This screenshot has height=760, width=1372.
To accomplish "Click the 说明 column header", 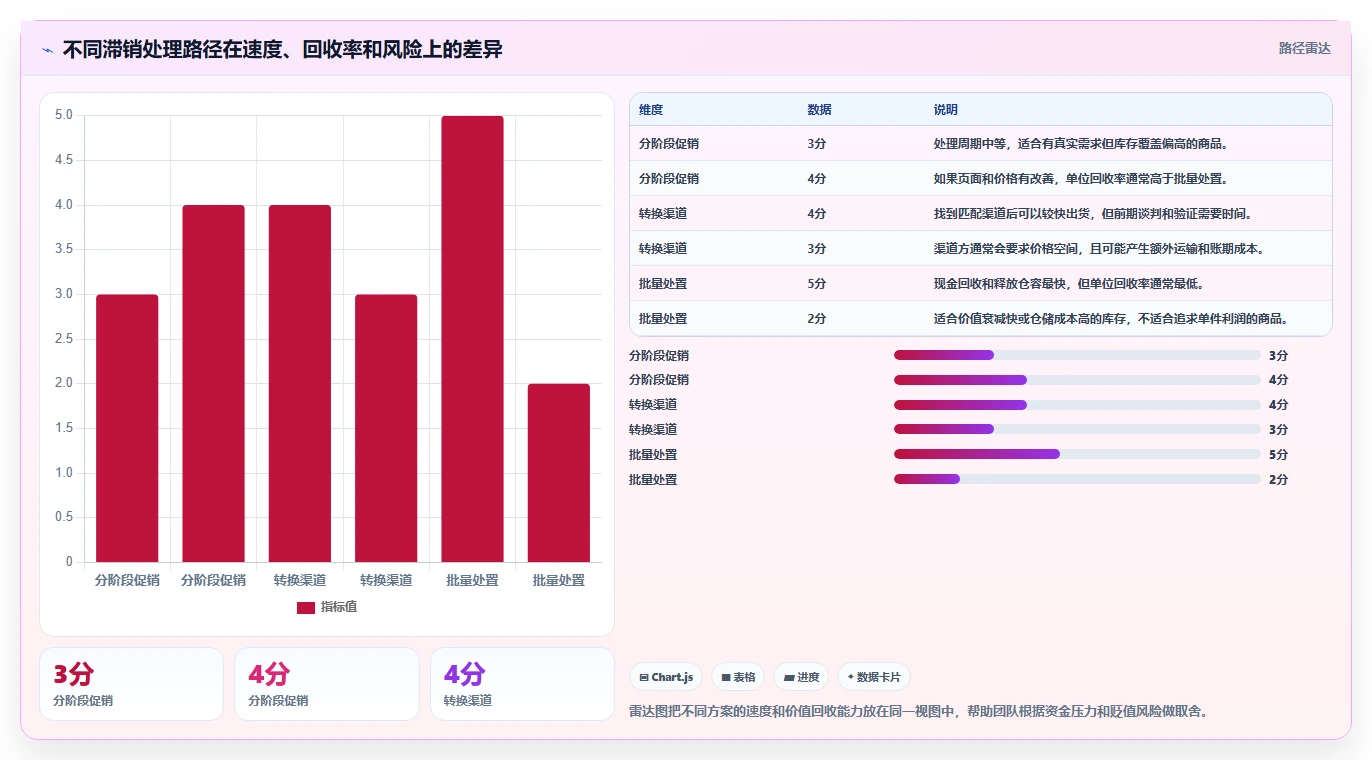I will tap(946, 110).
